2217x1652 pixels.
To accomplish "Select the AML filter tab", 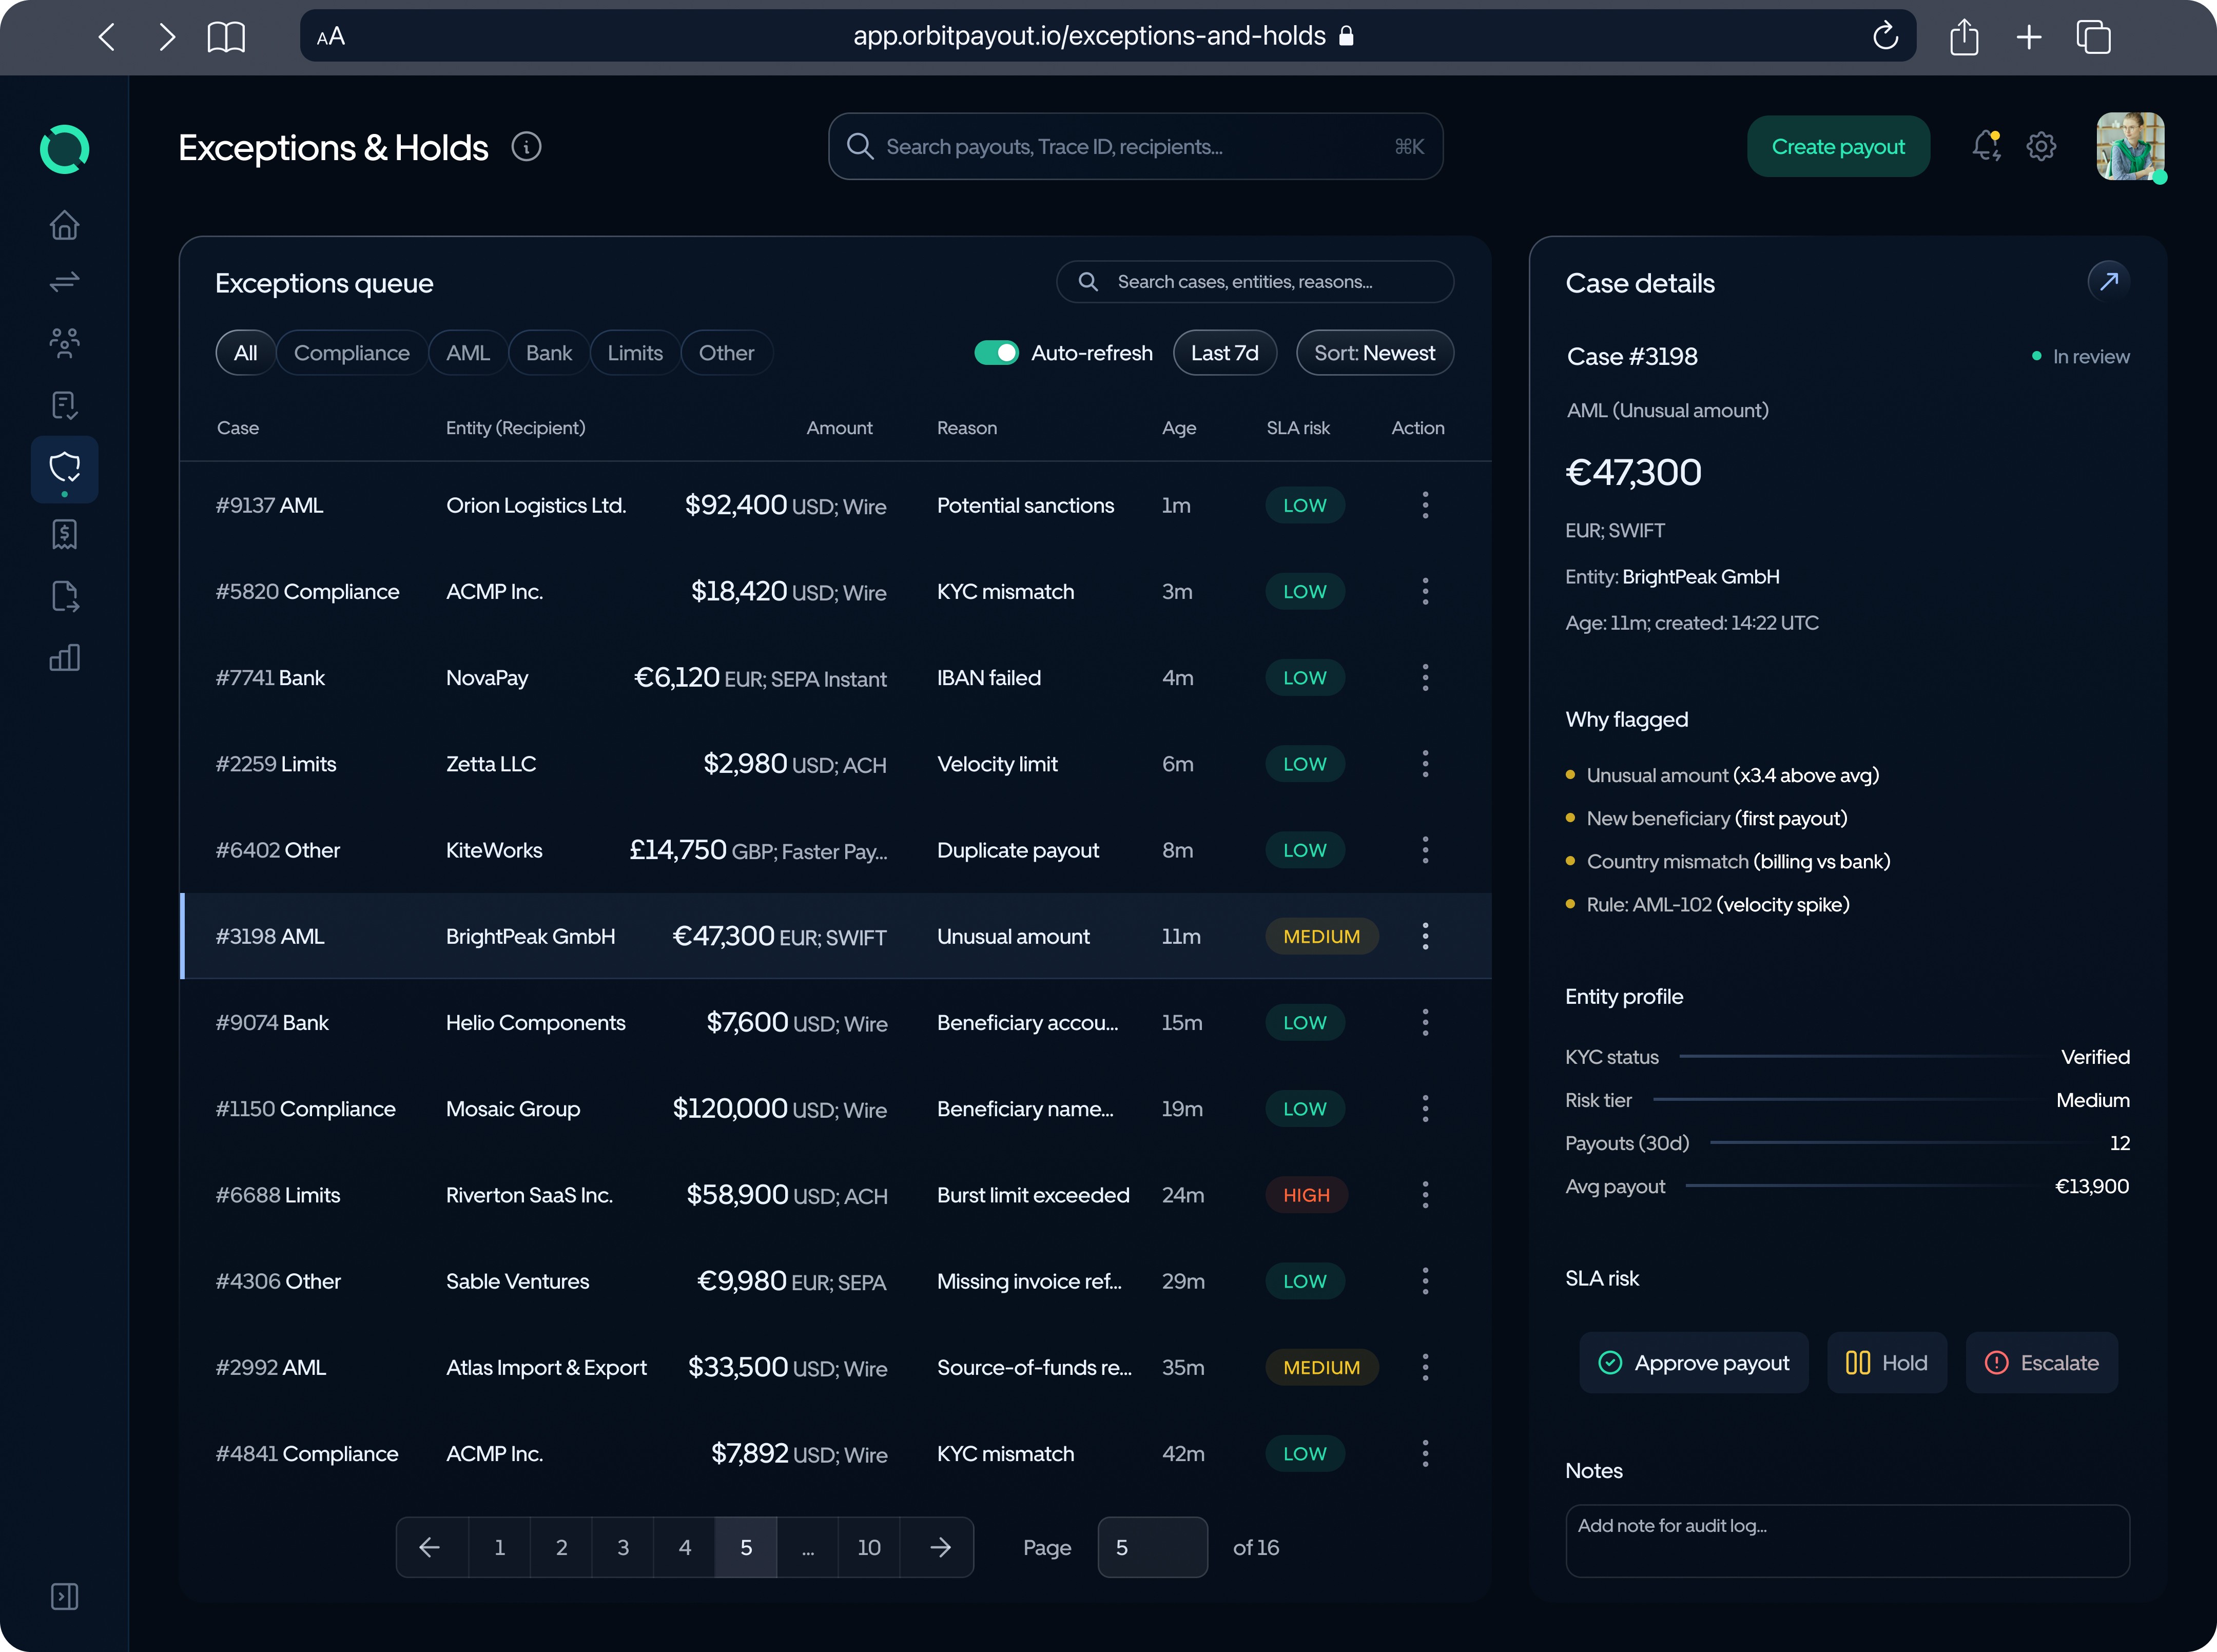I will 467,353.
